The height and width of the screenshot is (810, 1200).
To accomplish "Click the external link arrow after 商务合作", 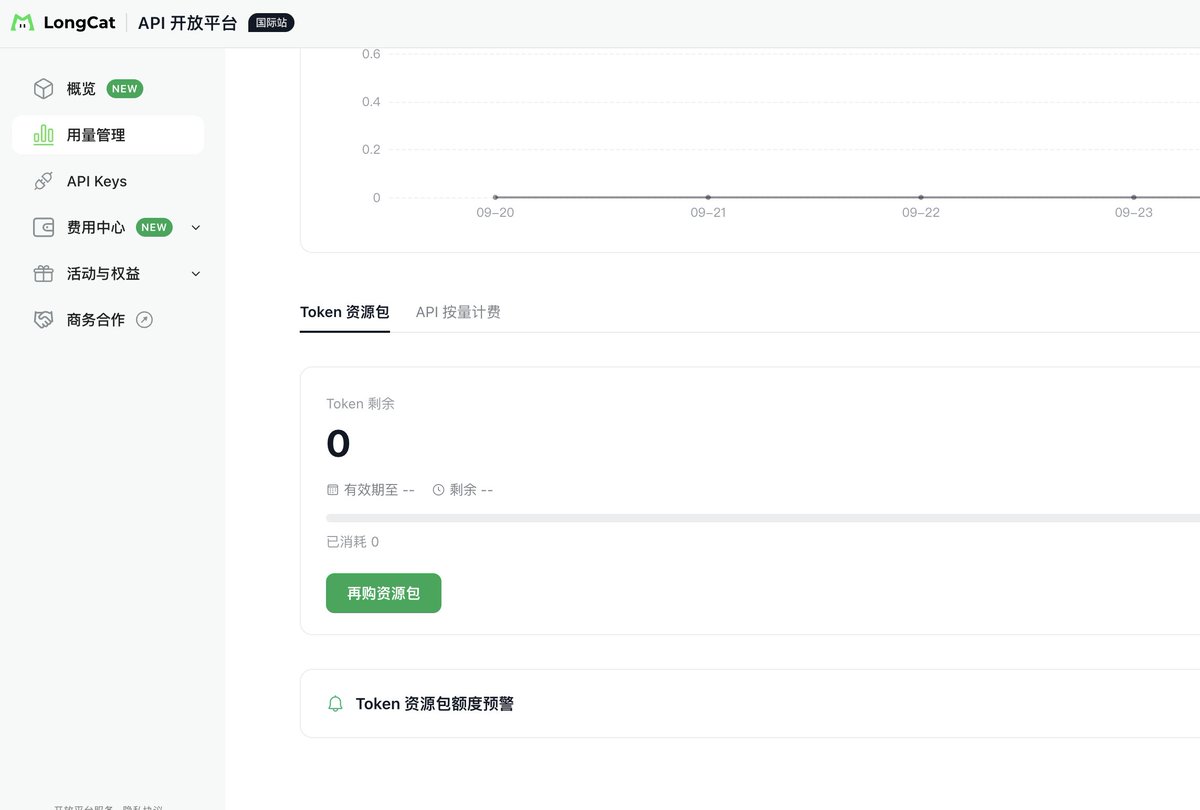I will (144, 320).
